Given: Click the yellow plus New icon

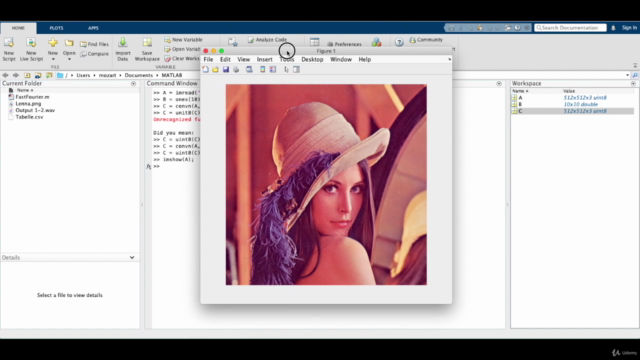Looking at the screenshot, I should click(x=53, y=42).
